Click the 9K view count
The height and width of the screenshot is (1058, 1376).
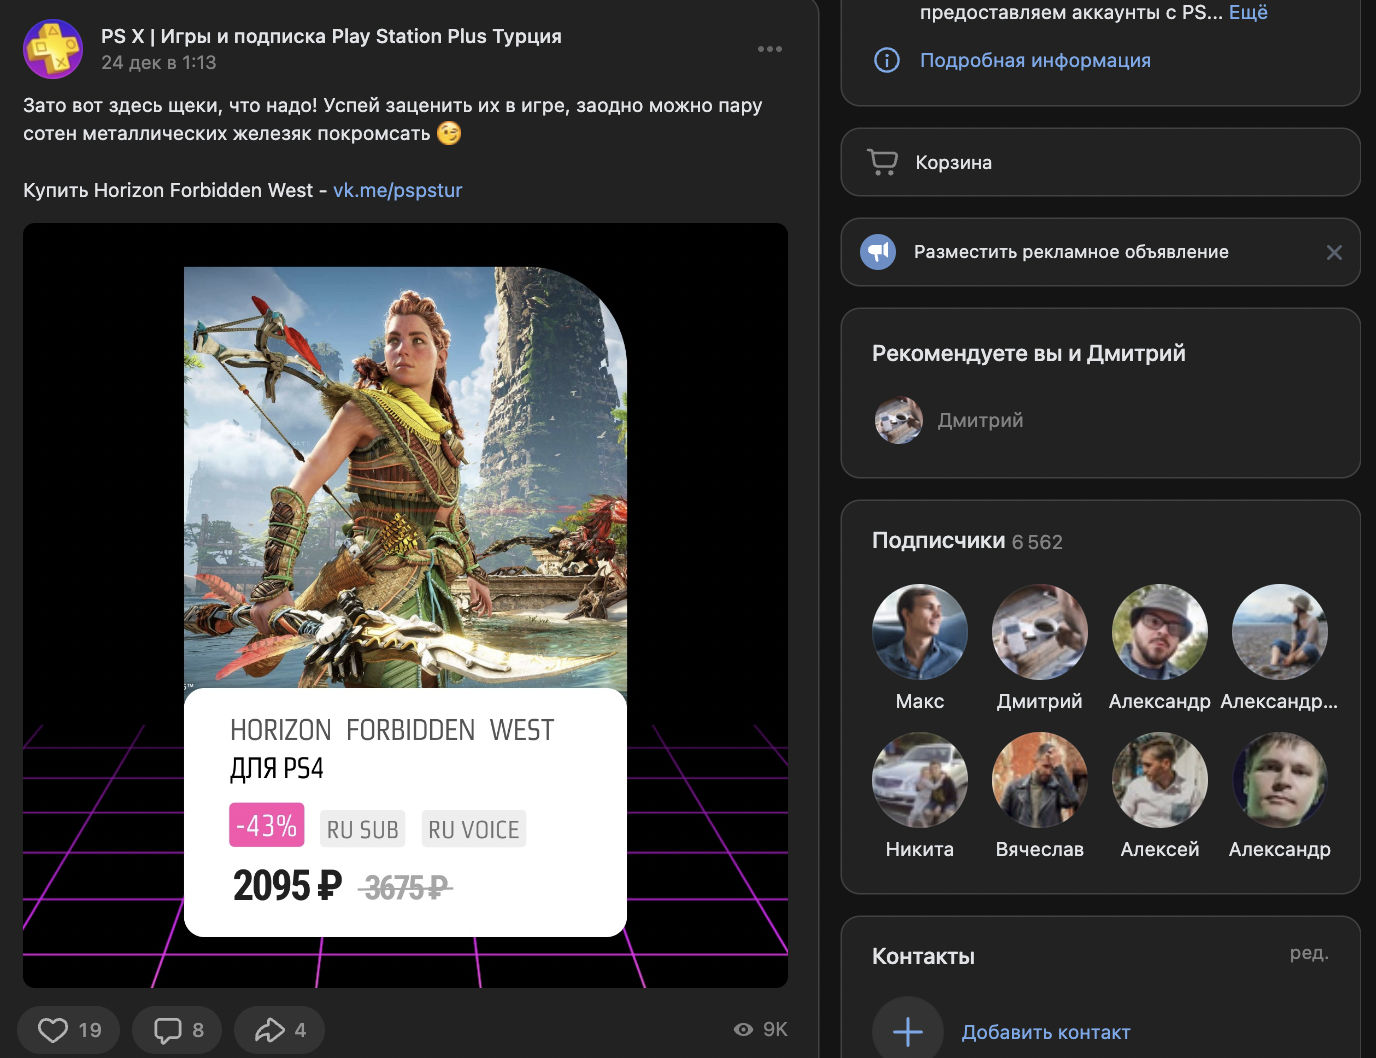click(x=775, y=1029)
